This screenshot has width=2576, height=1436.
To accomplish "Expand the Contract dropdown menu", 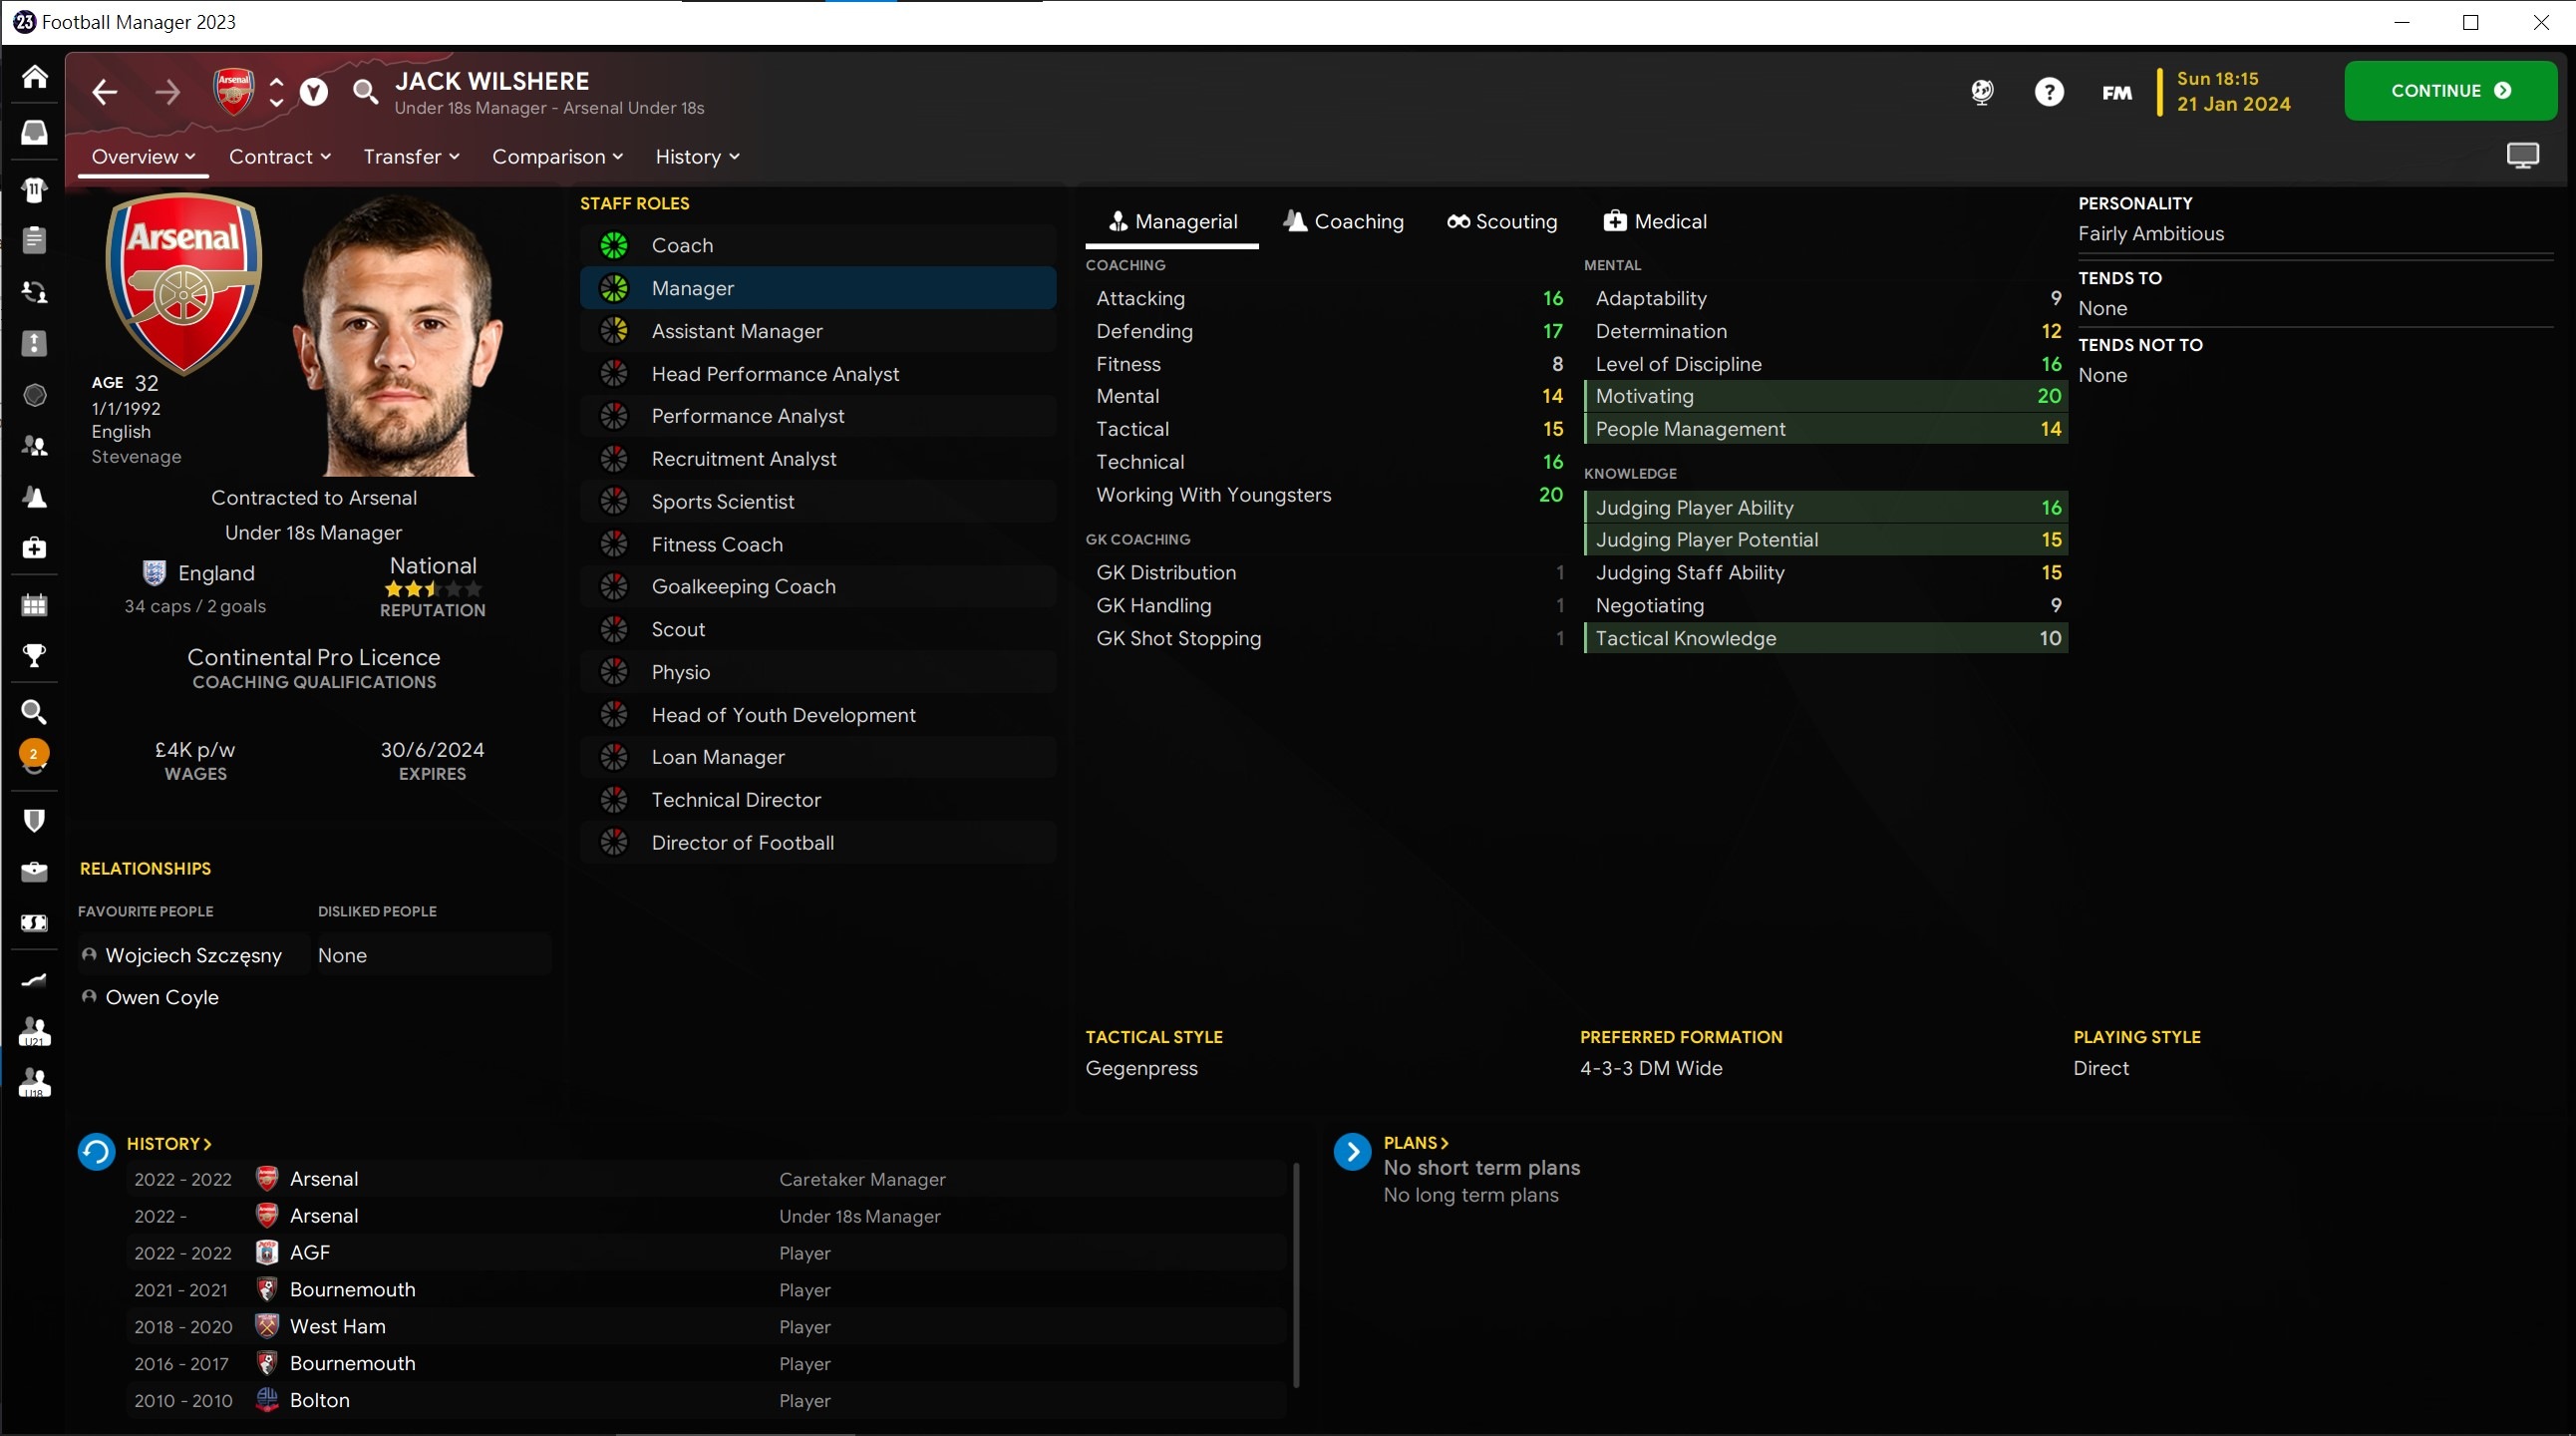I will [x=280, y=157].
